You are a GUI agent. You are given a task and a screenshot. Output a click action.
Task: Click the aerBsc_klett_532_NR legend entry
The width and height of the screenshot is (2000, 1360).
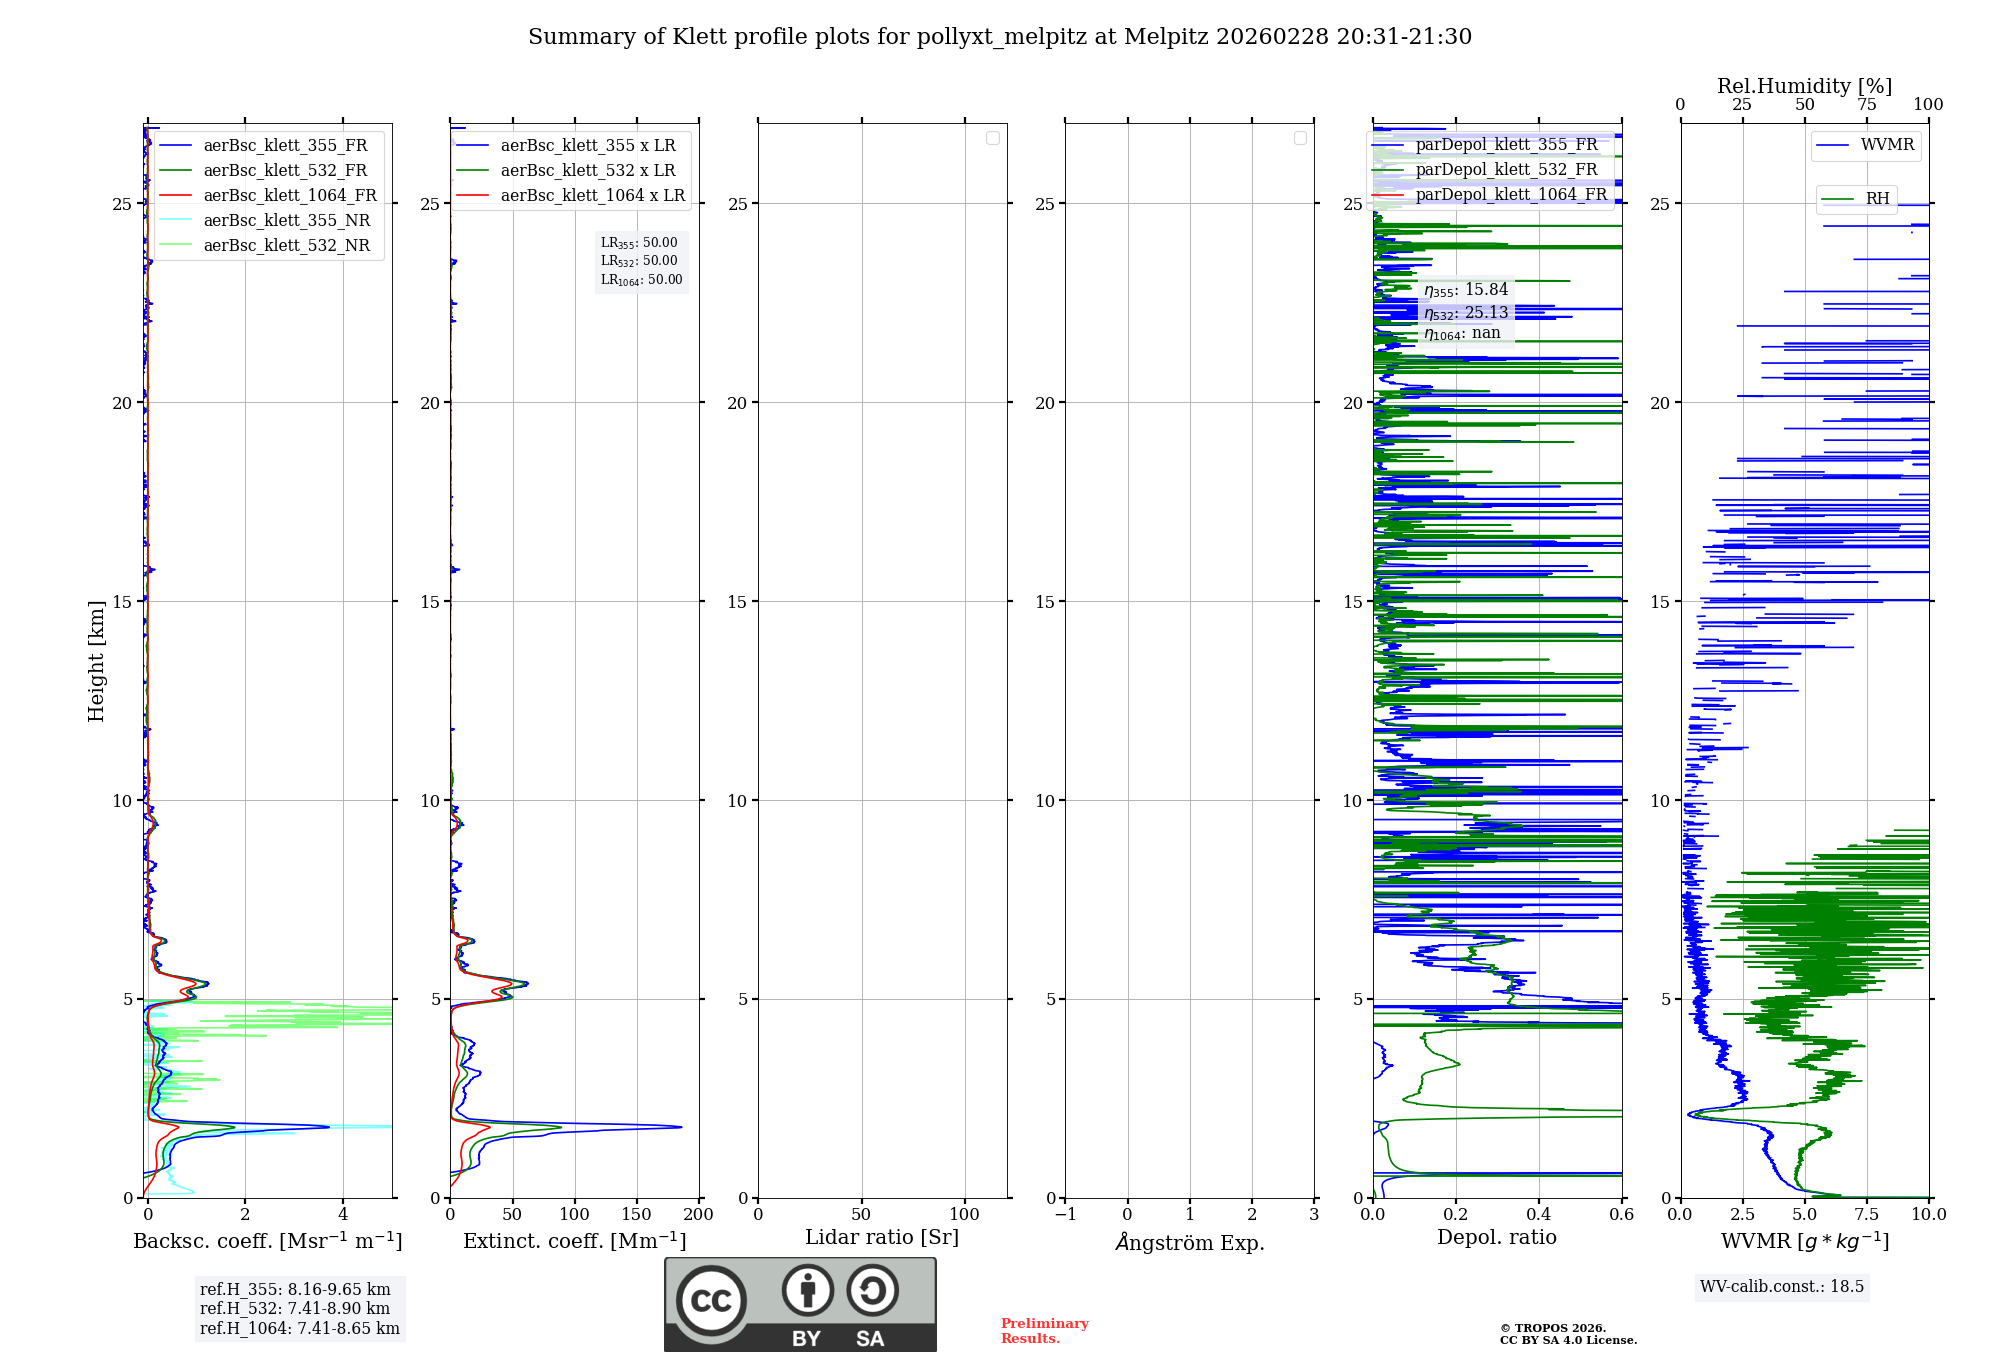click(x=286, y=245)
